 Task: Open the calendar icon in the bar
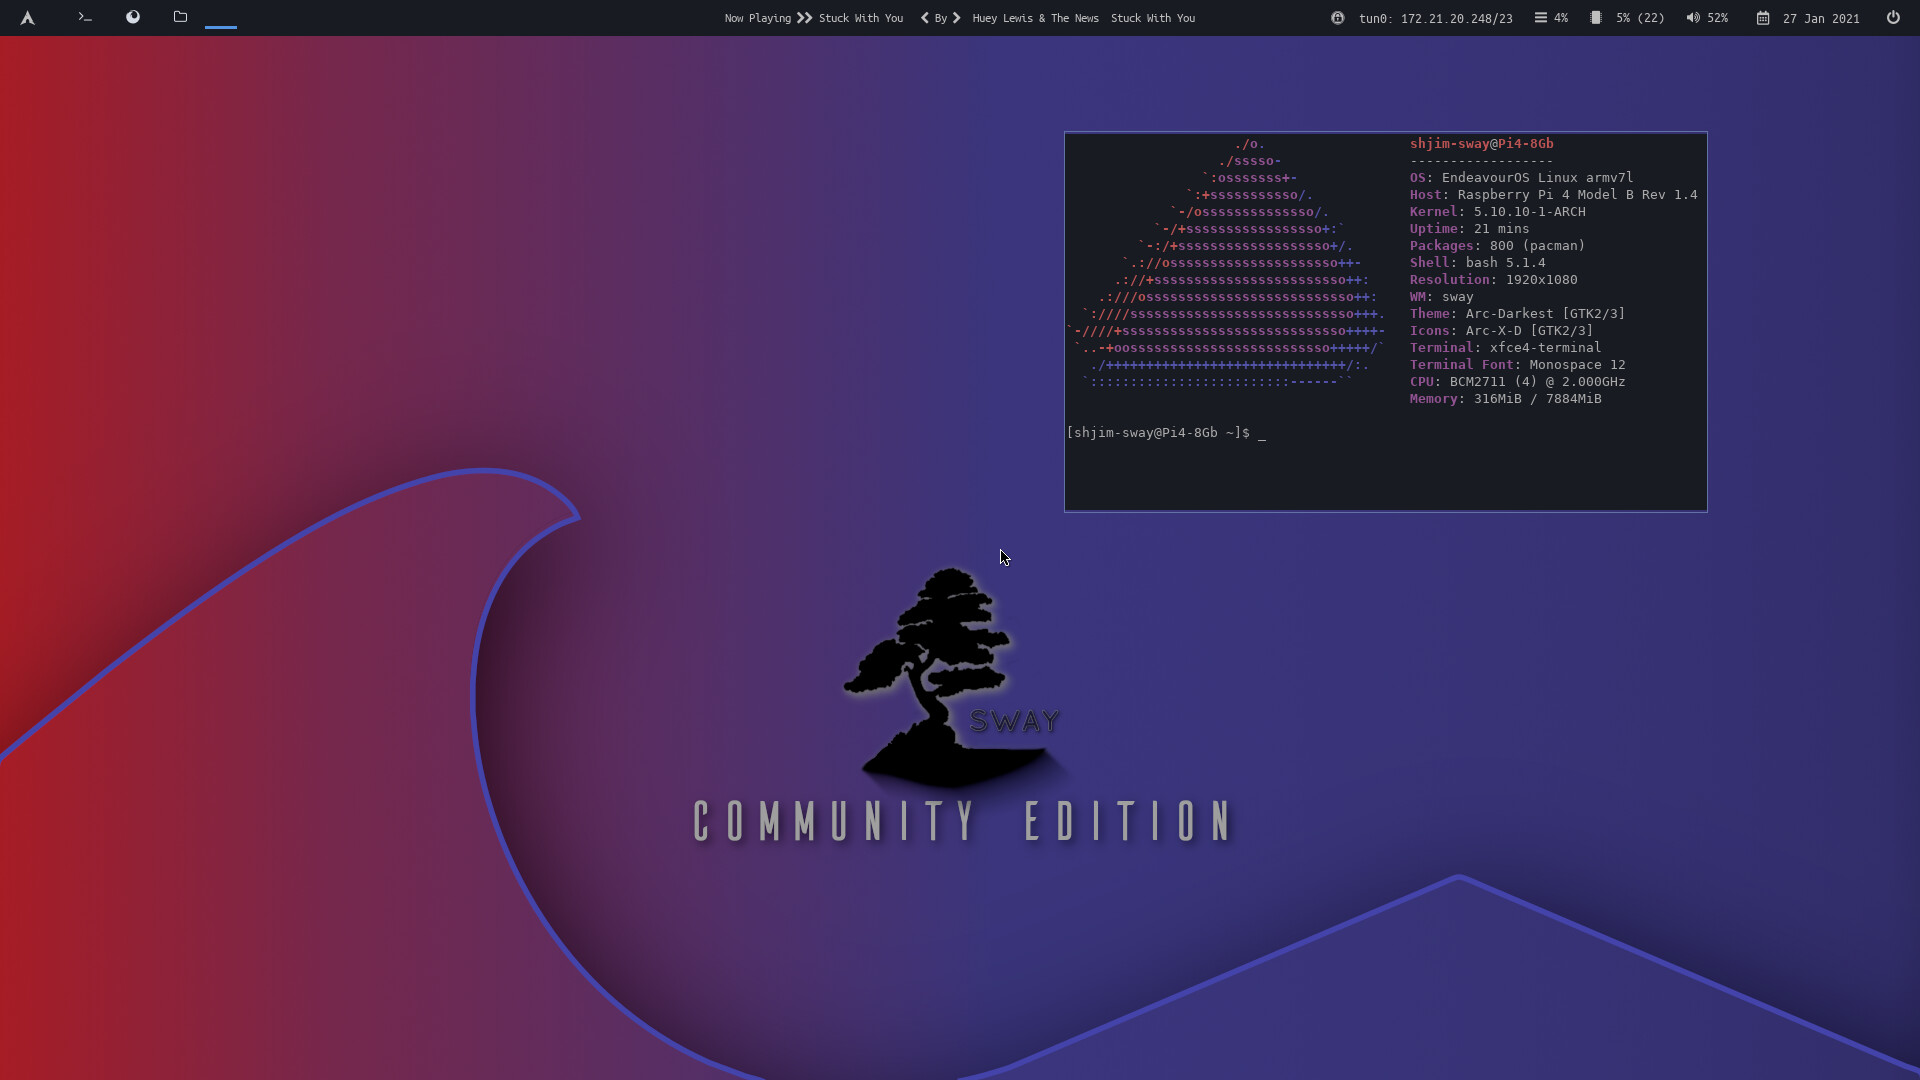(x=1763, y=18)
